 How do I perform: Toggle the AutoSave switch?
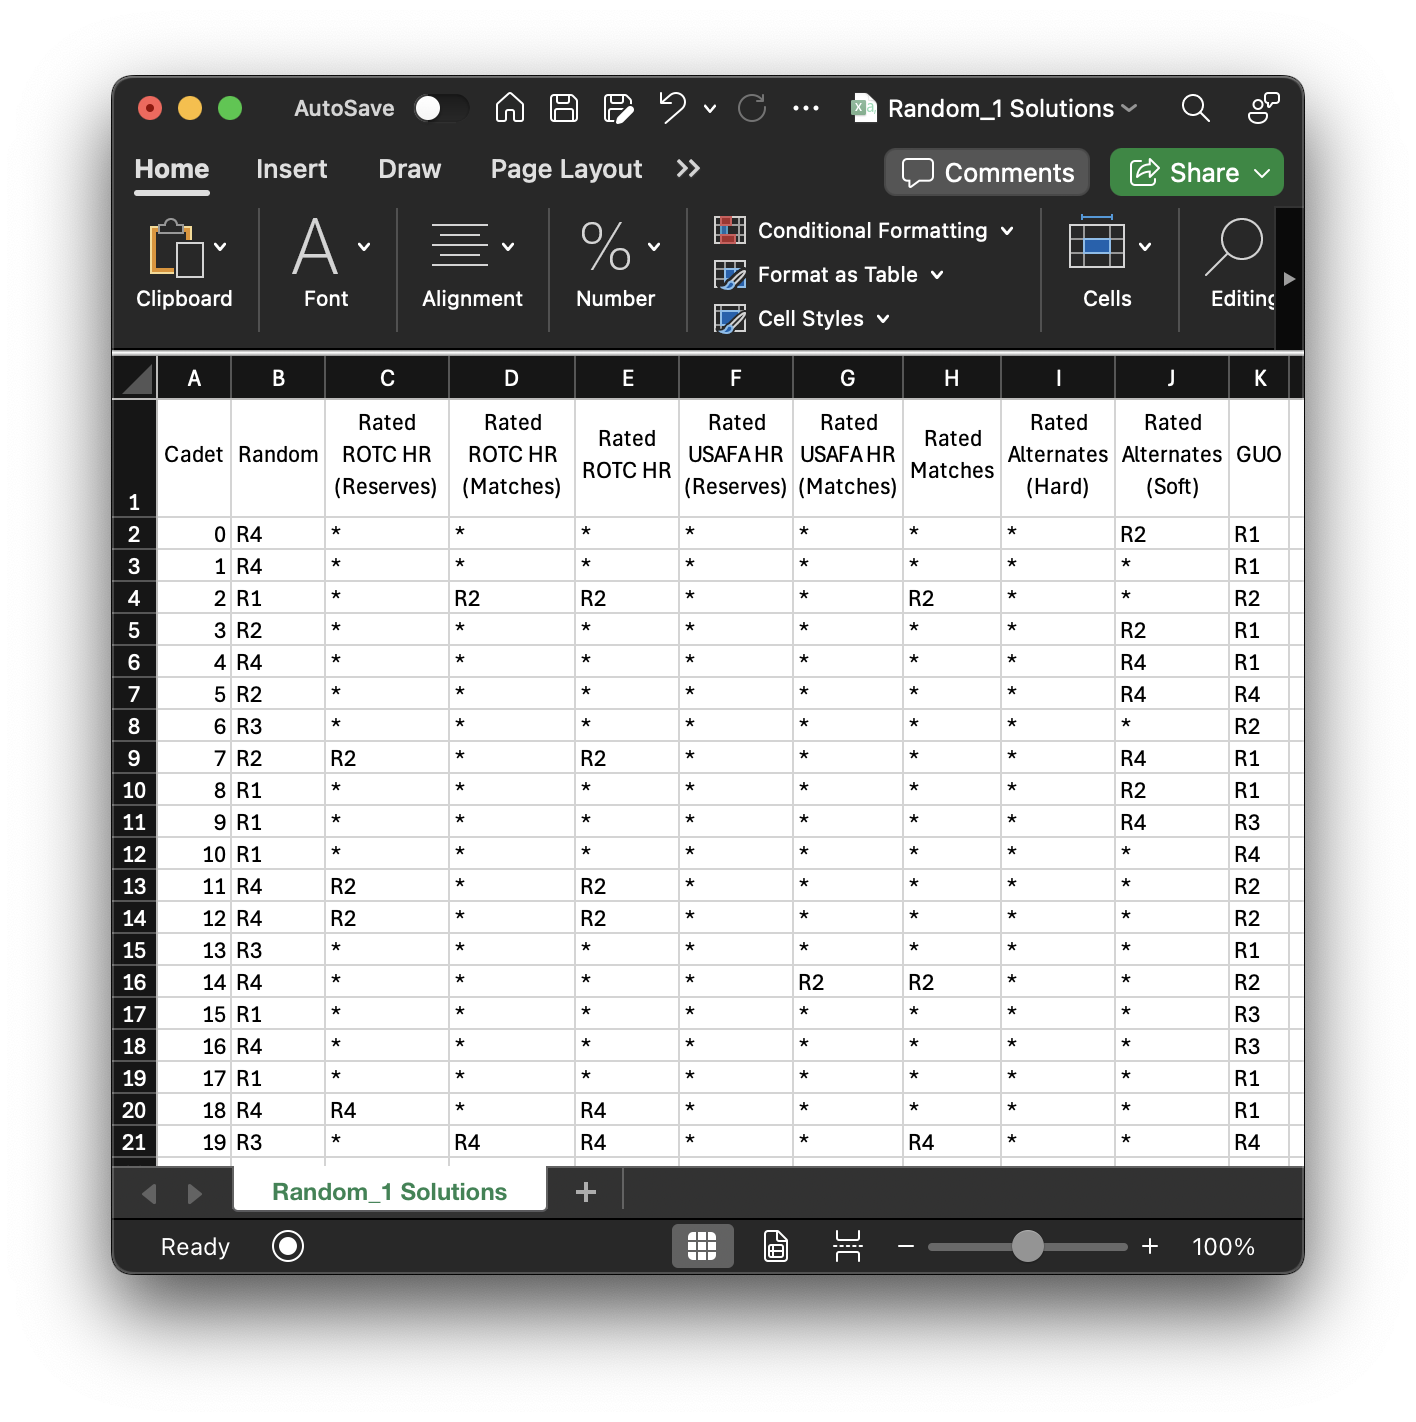point(441,108)
